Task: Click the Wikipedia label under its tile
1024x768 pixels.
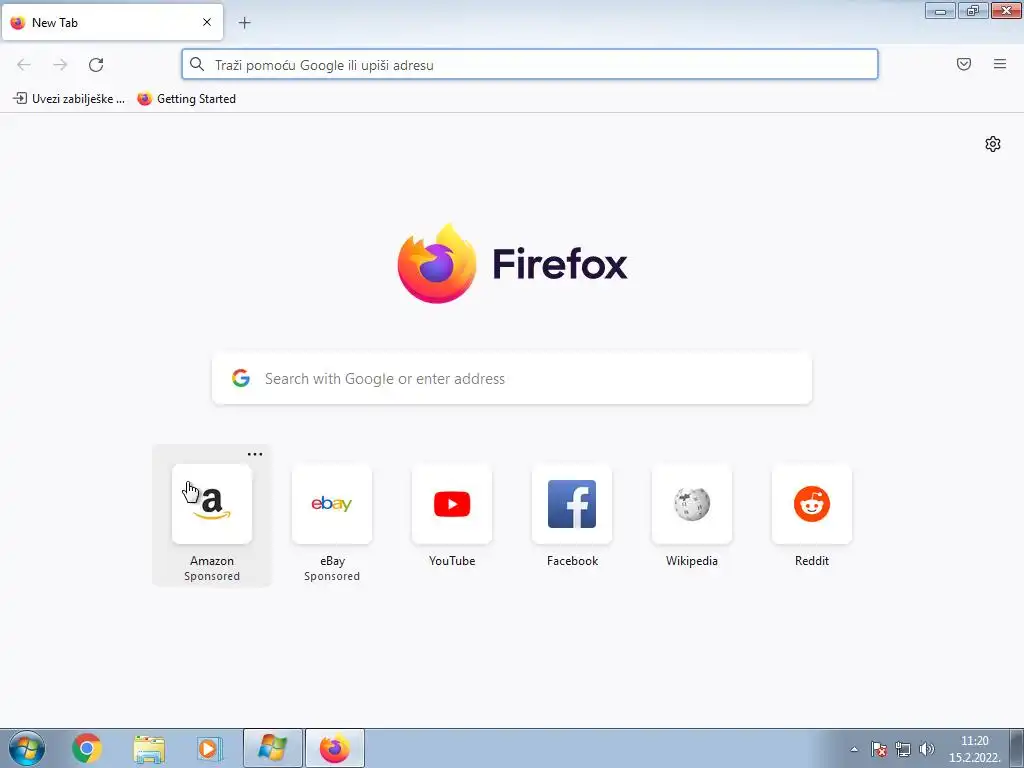Action: pyautogui.click(x=692, y=560)
